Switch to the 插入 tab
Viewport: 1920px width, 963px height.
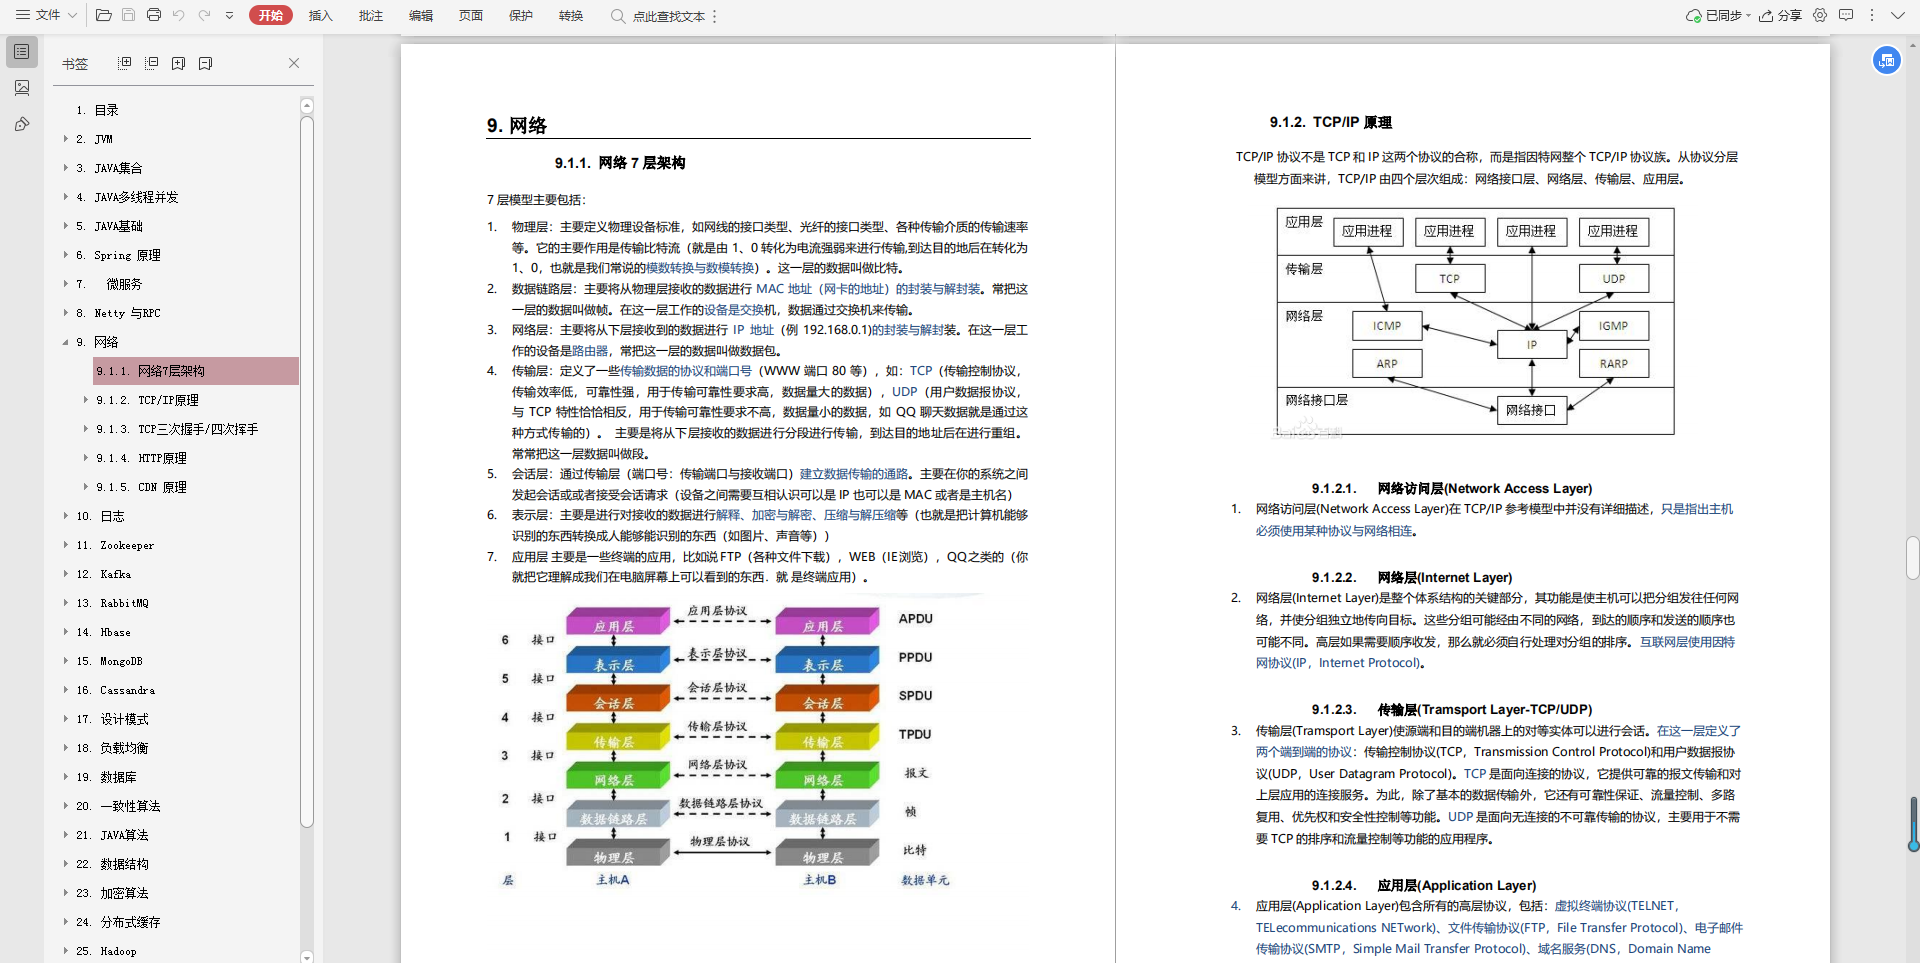tap(321, 16)
